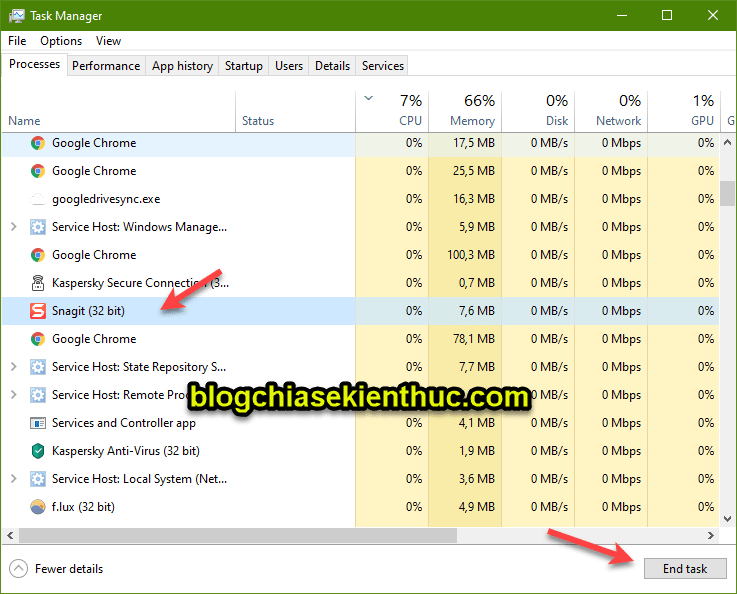Click Service Host: Local System gear icon
Viewport: 737px width, 594px height.
[x=38, y=479]
